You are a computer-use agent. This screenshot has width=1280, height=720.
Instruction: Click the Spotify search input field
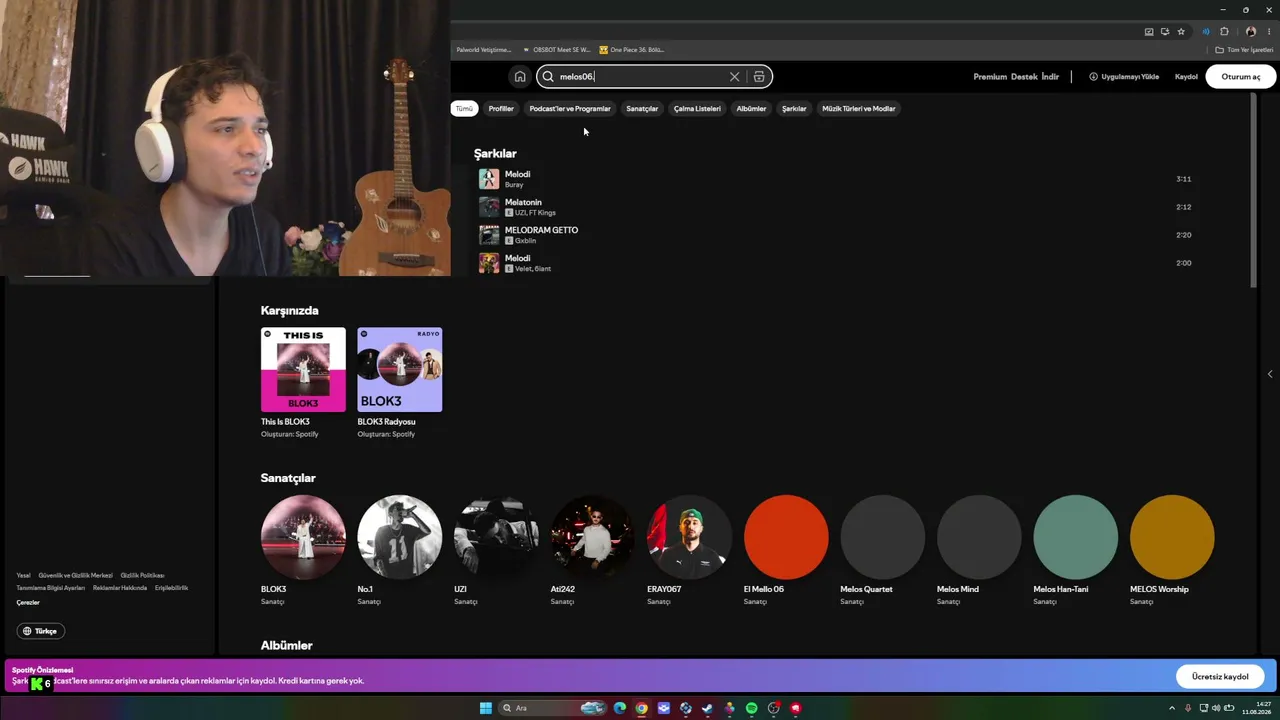[x=654, y=76]
